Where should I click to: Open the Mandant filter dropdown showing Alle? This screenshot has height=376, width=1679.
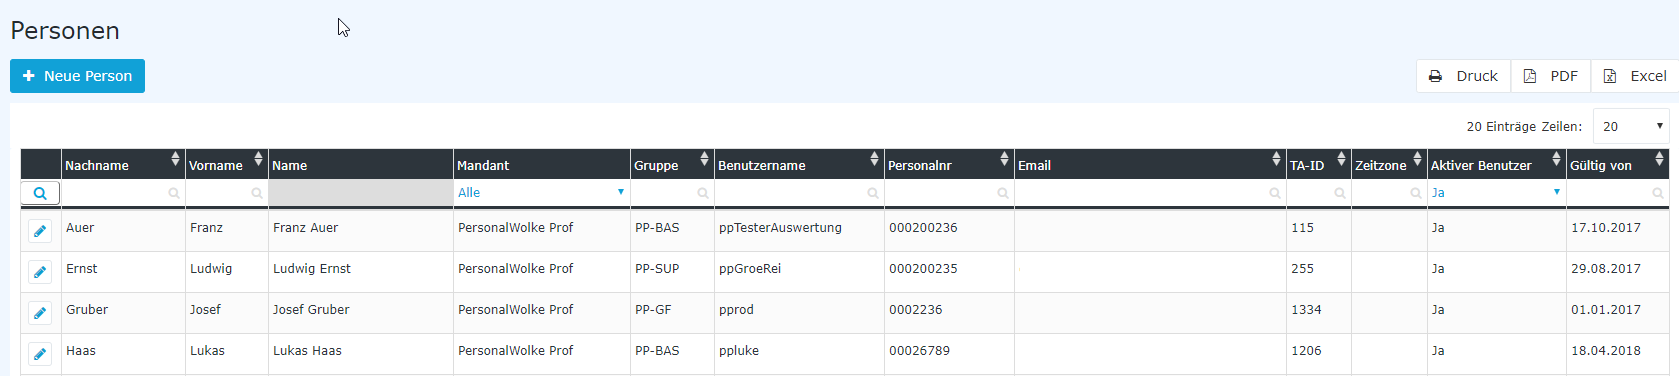point(541,193)
